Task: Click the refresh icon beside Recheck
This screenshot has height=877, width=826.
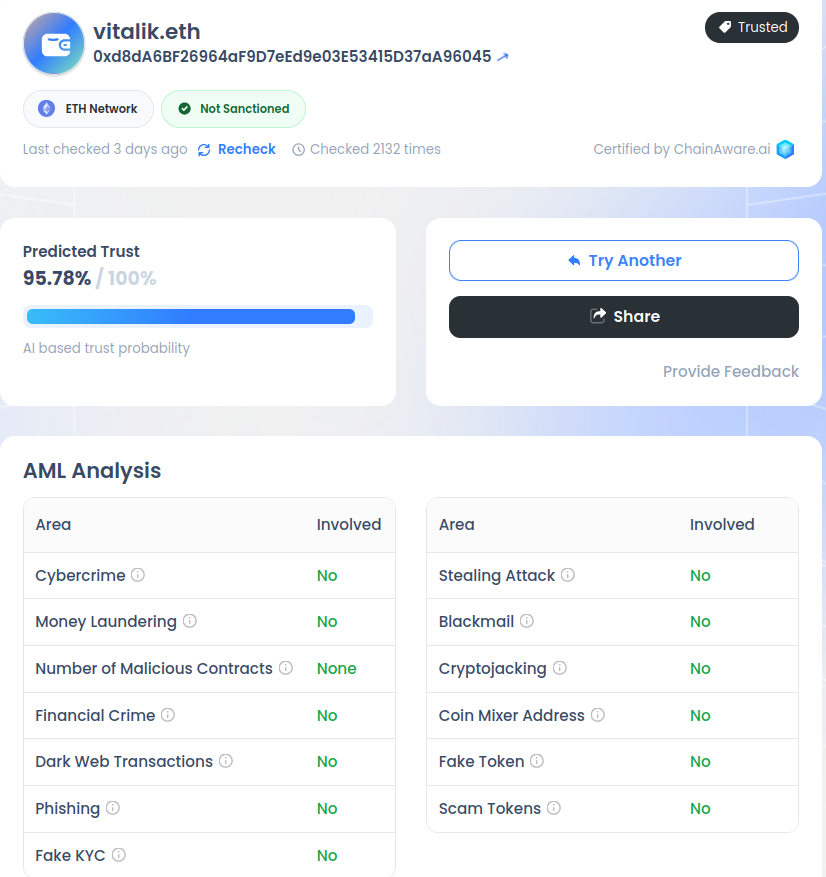Action: coord(203,149)
